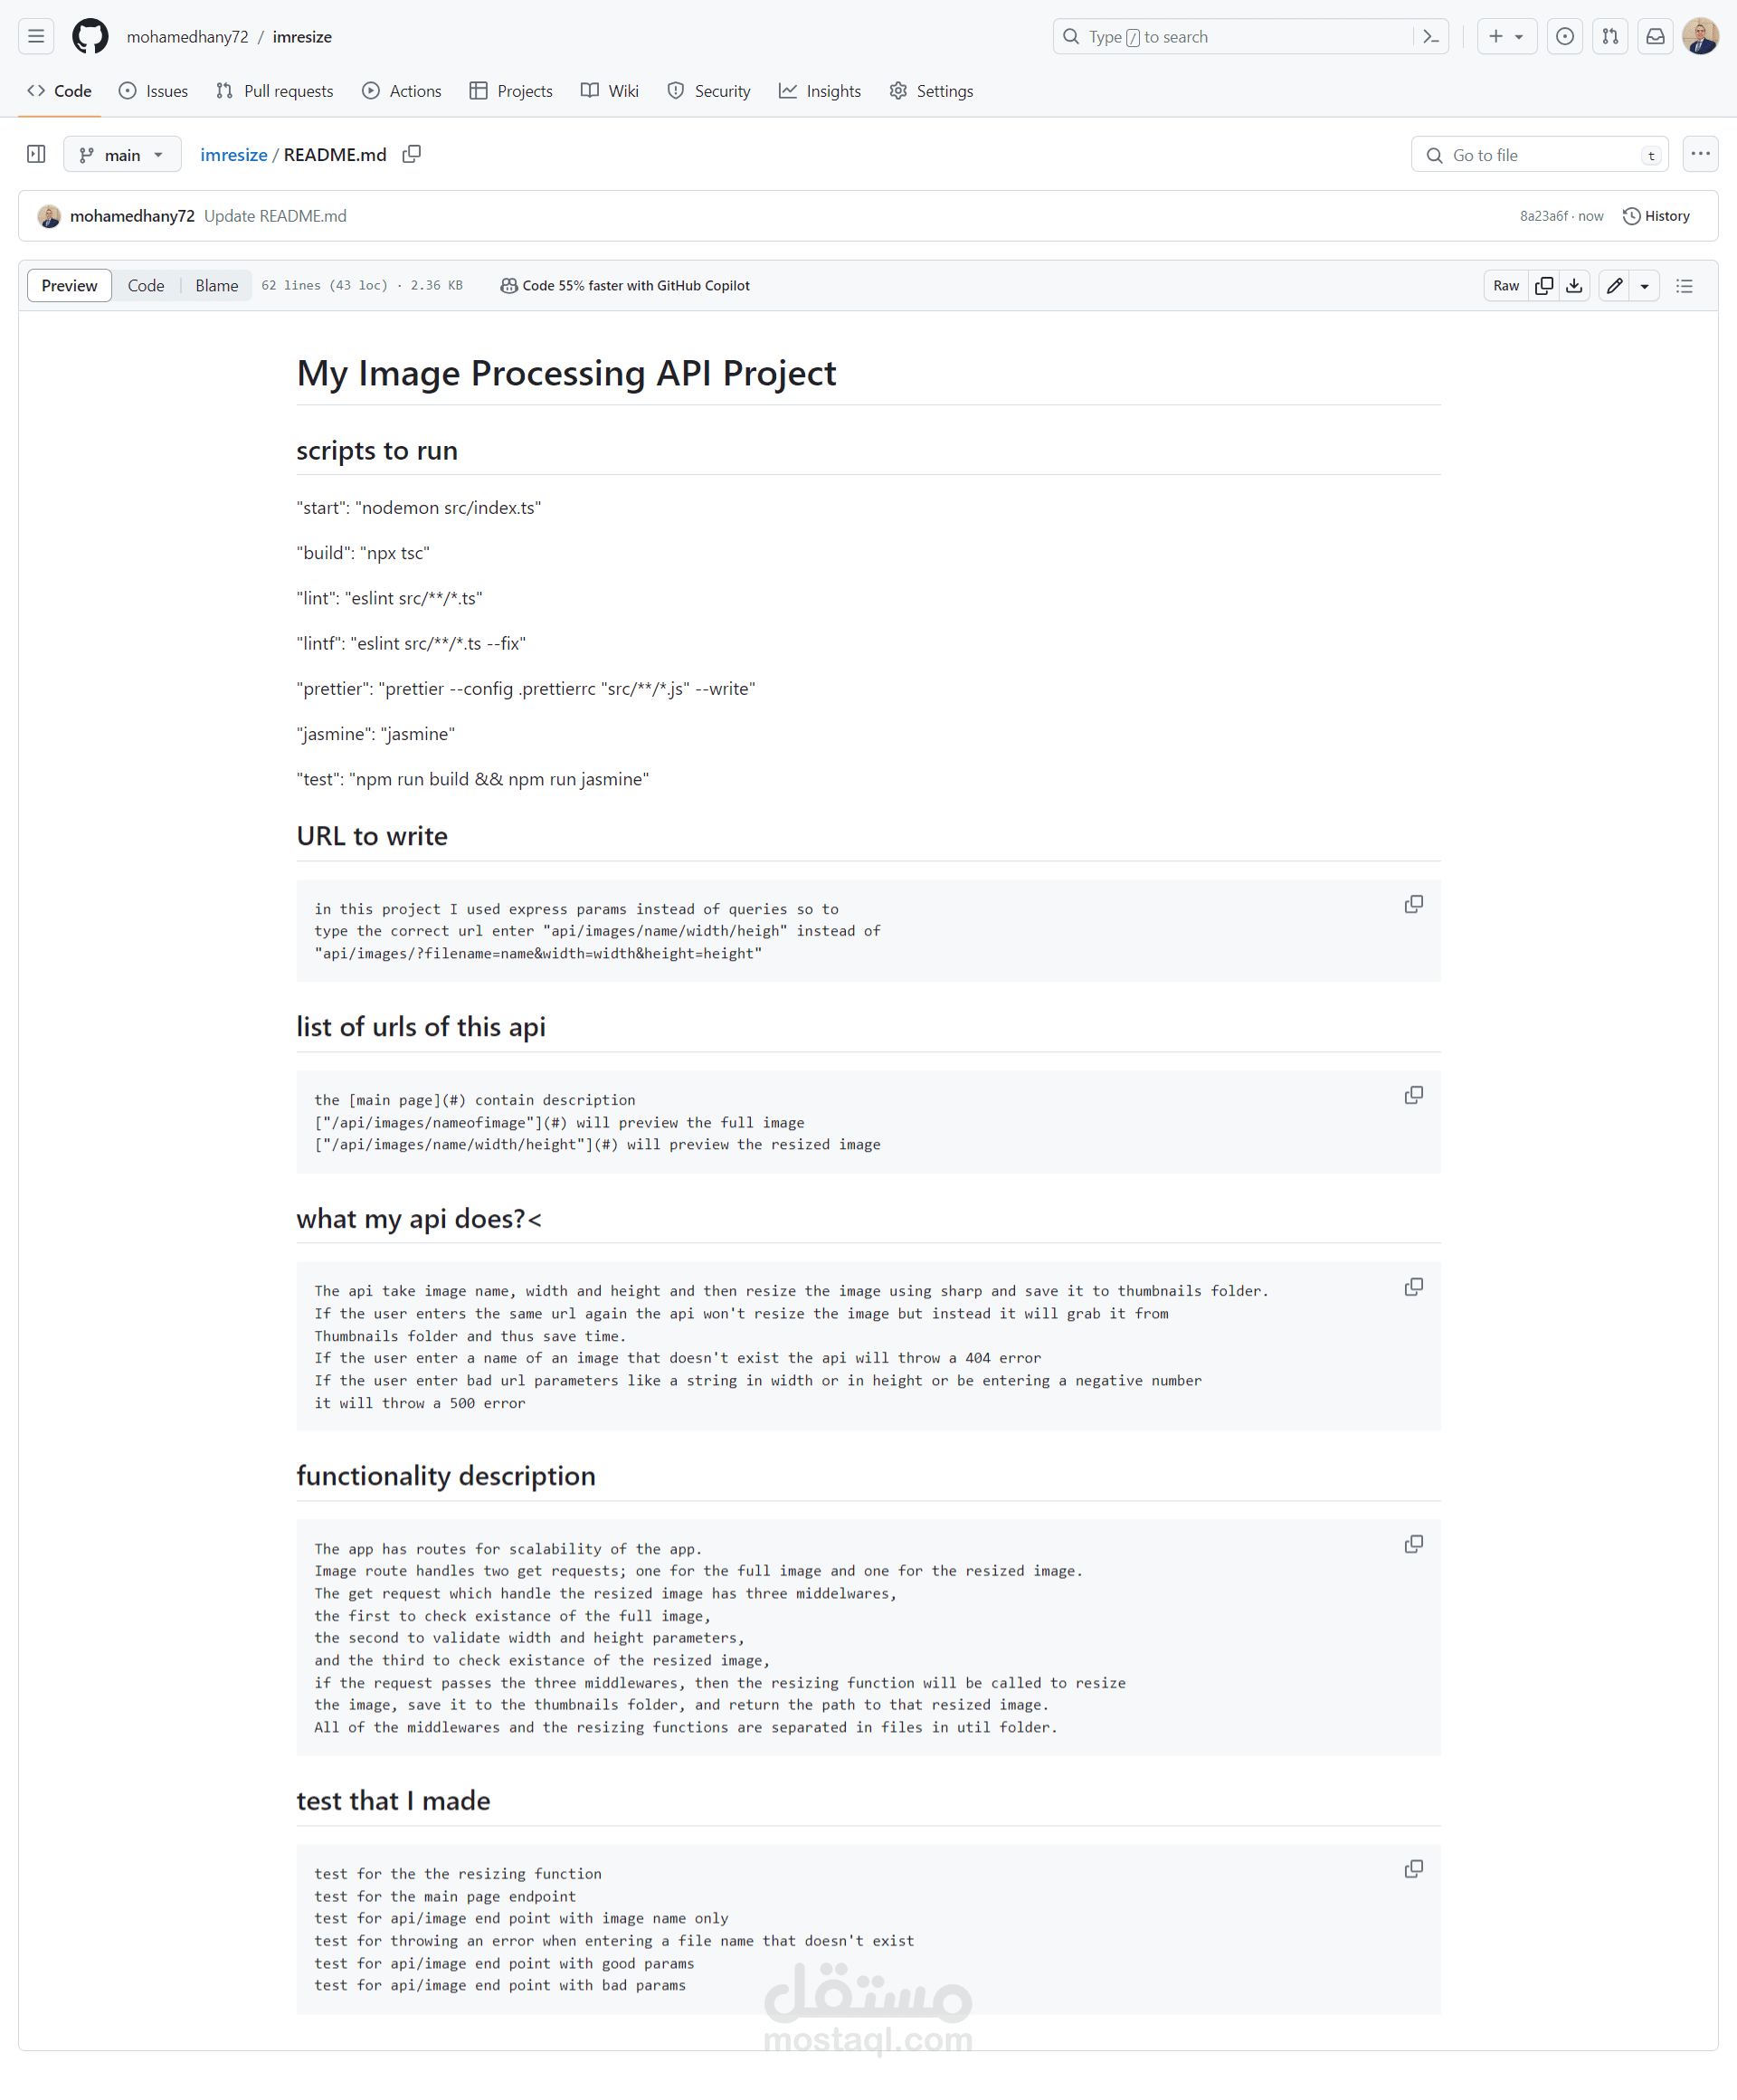The image size is (1737, 2100).
Task: Collapse the file tree side panel
Action: click(36, 154)
